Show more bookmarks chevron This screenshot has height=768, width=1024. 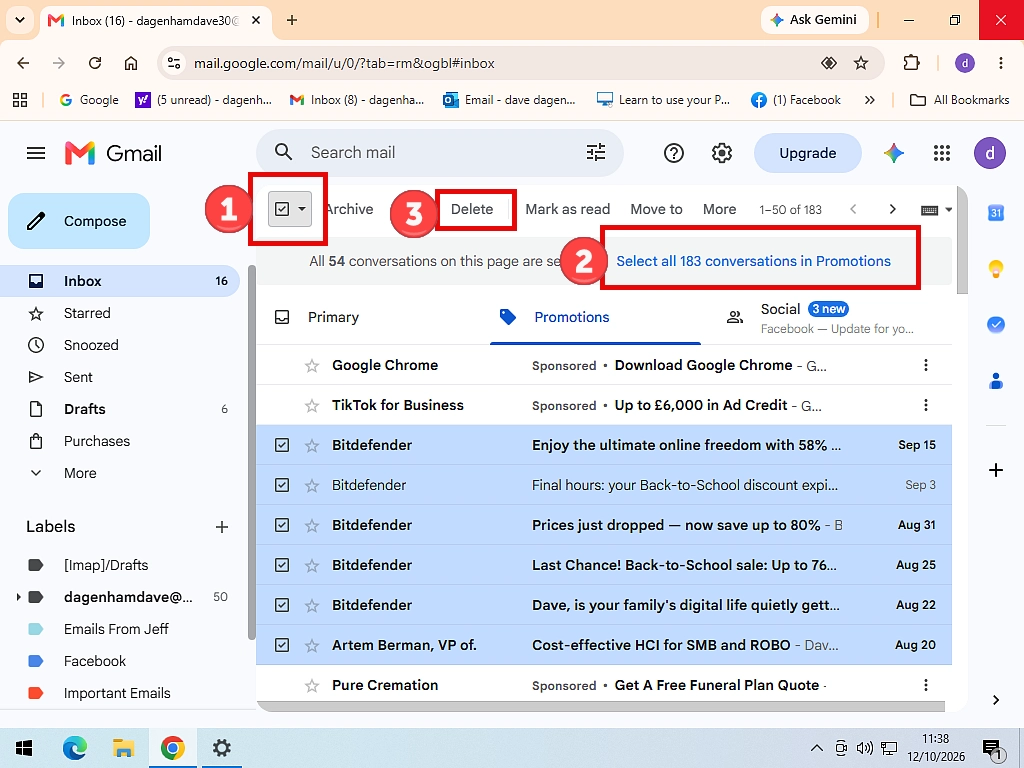[869, 100]
